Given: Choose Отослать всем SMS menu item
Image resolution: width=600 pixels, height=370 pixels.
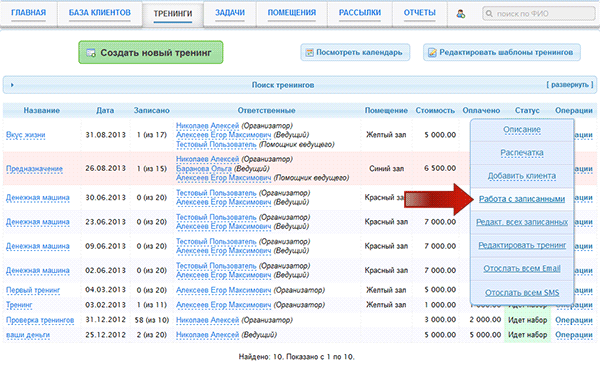Looking at the screenshot, I should [522, 293].
